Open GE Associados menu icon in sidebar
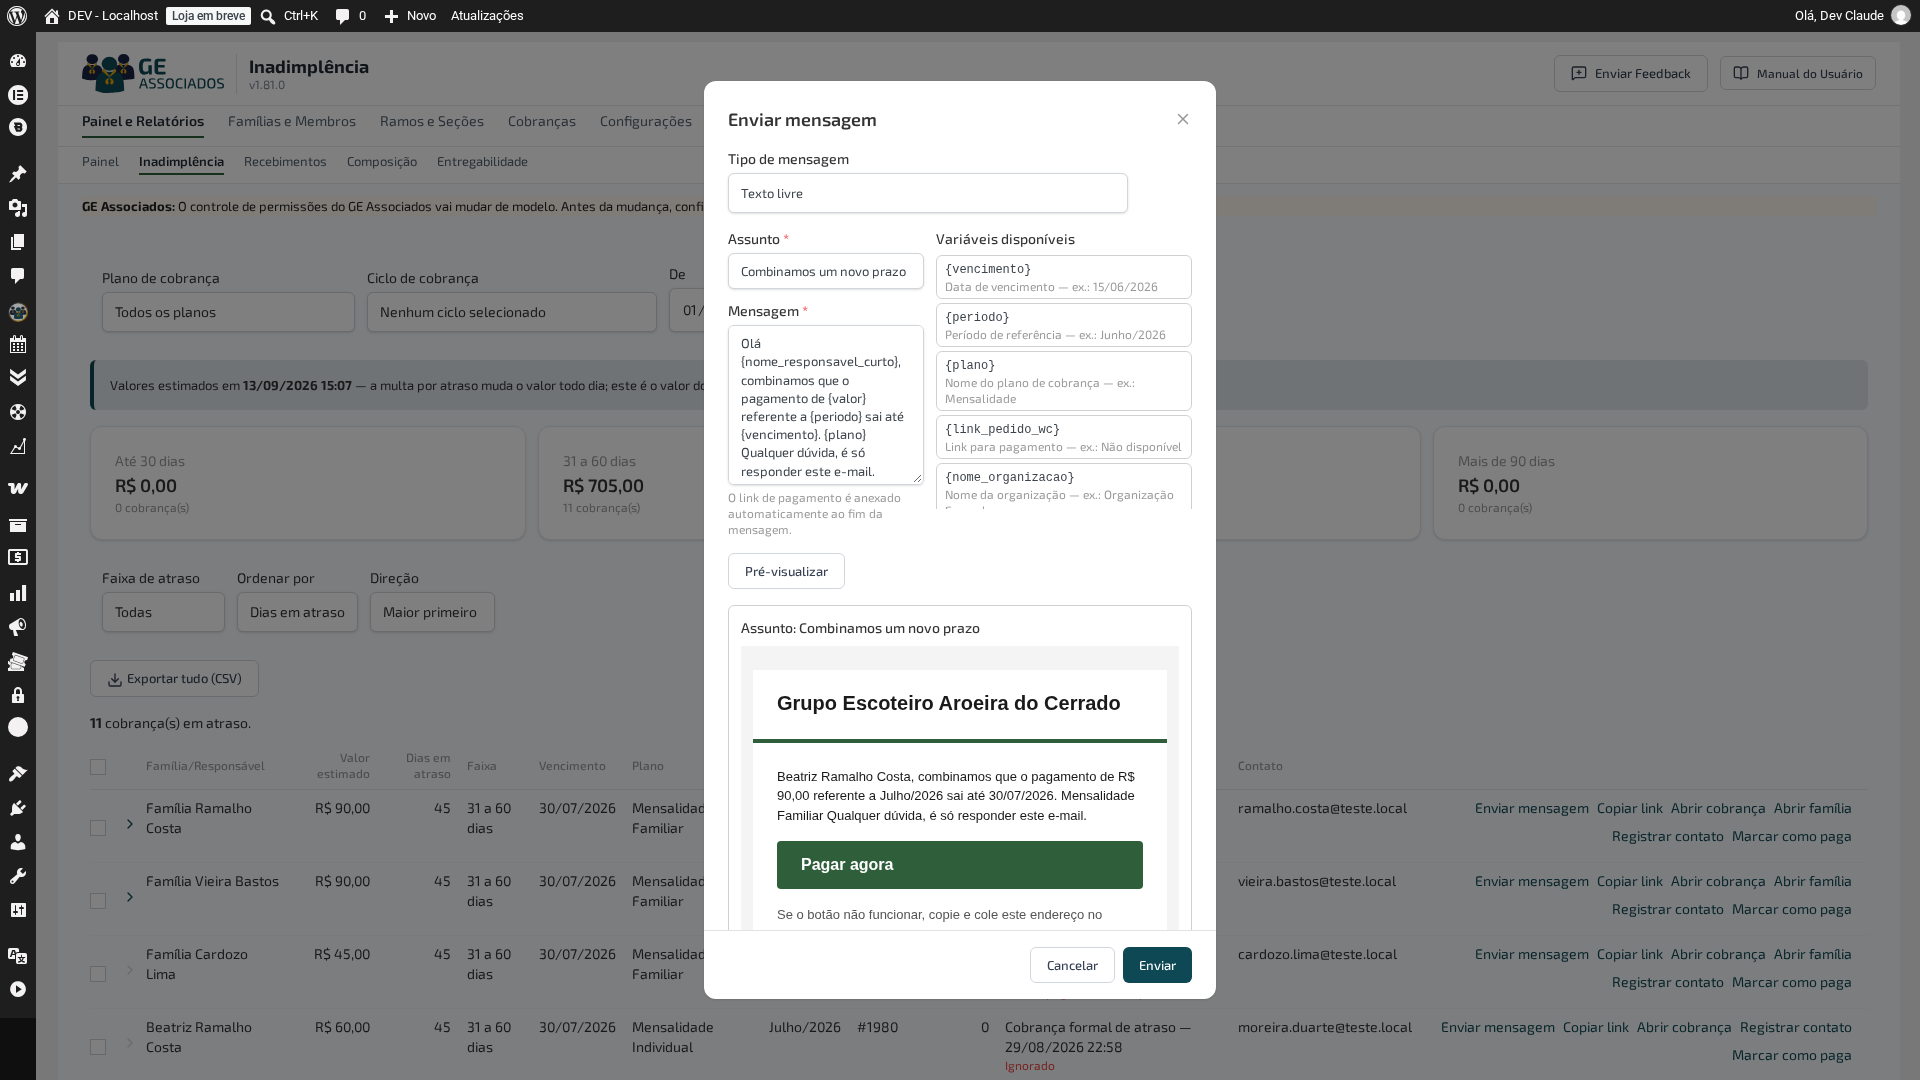Screen dimensions: 1920x1080 [x=18, y=312]
